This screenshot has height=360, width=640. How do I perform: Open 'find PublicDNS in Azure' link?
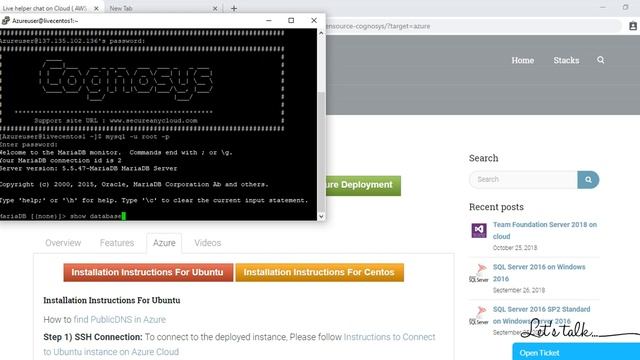point(120,320)
